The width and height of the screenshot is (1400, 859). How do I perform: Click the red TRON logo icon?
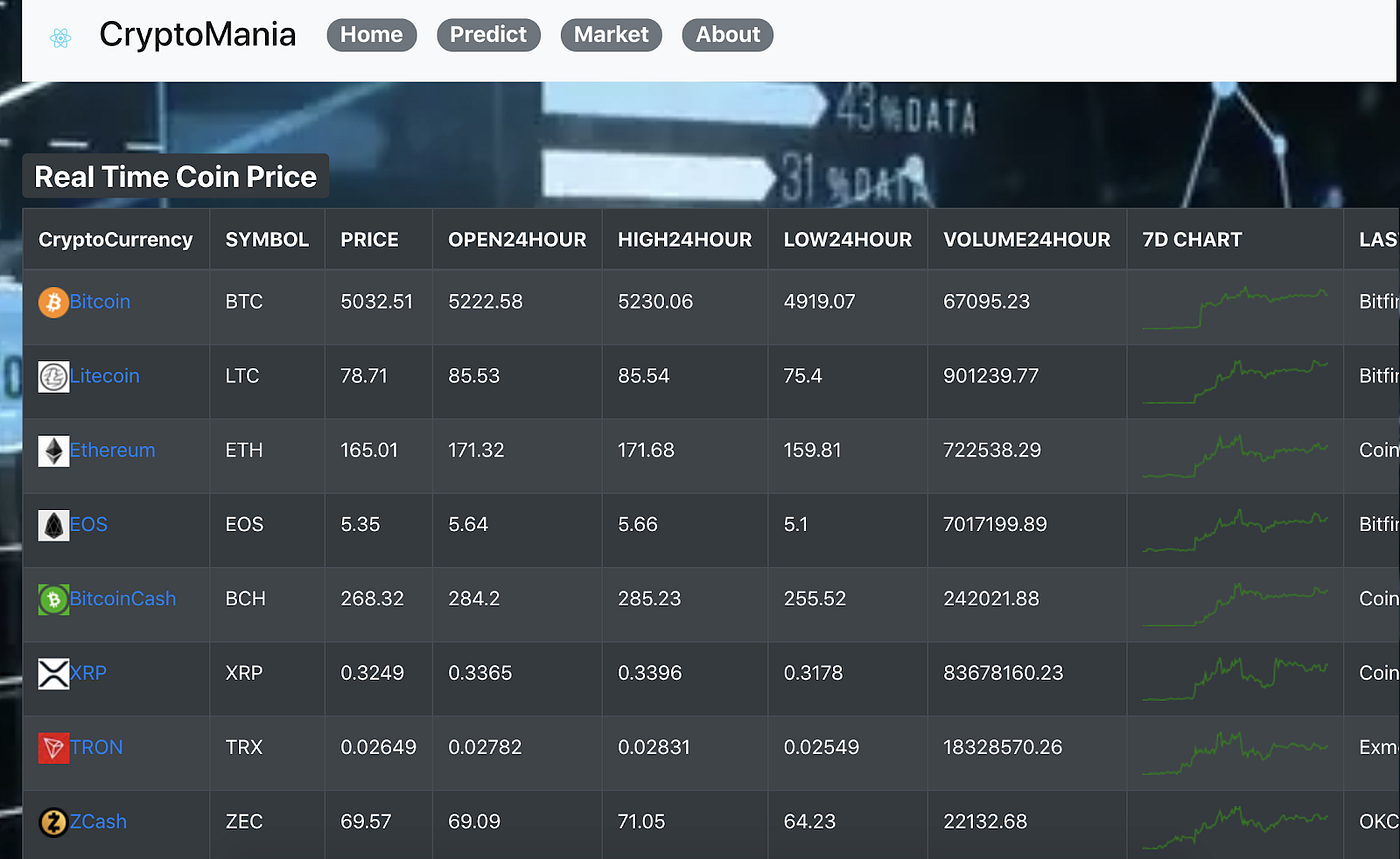[52, 747]
